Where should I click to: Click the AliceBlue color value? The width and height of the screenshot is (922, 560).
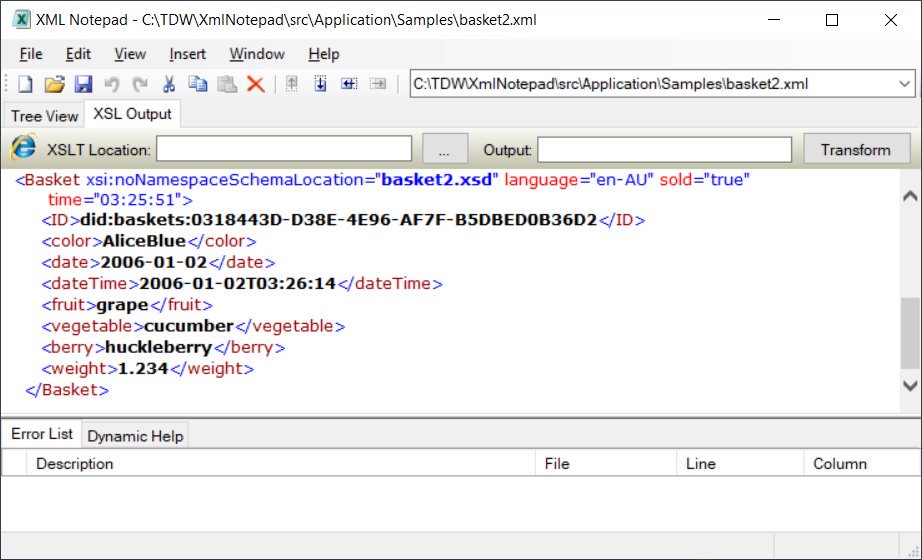tap(144, 241)
